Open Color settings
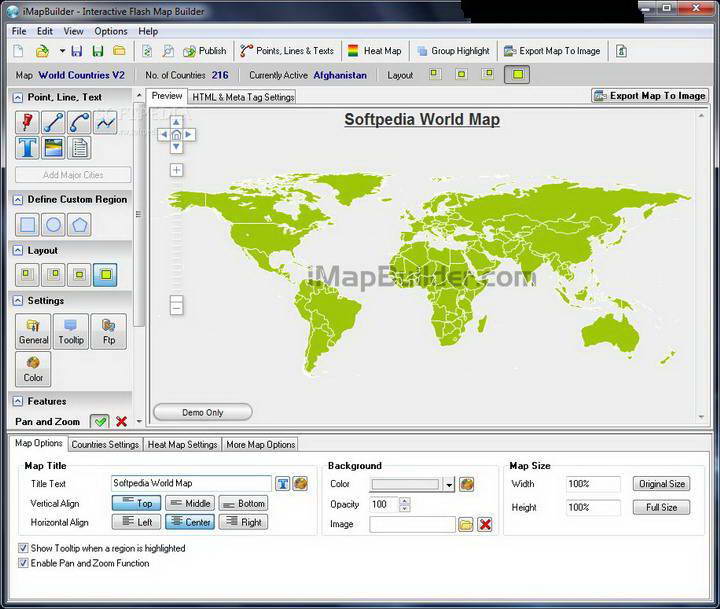This screenshot has height=609, width=720. point(33,369)
